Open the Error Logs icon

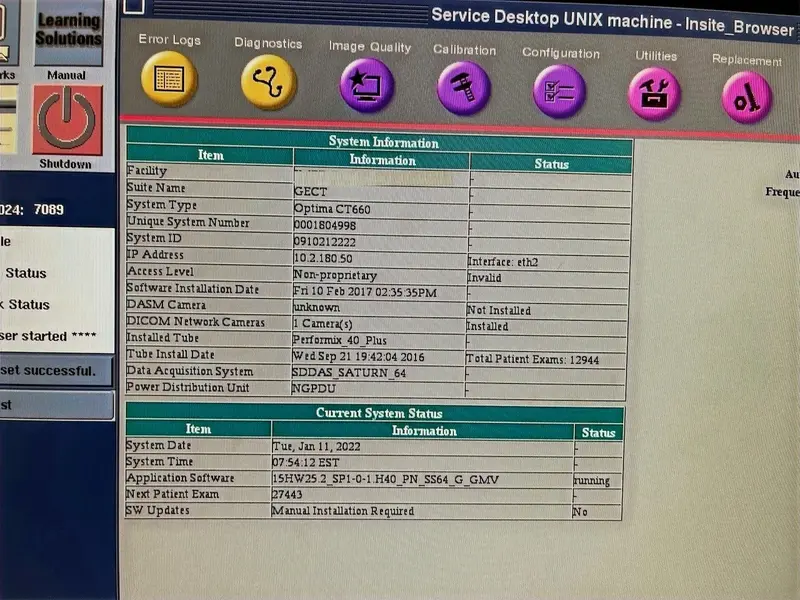pos(169,79)
